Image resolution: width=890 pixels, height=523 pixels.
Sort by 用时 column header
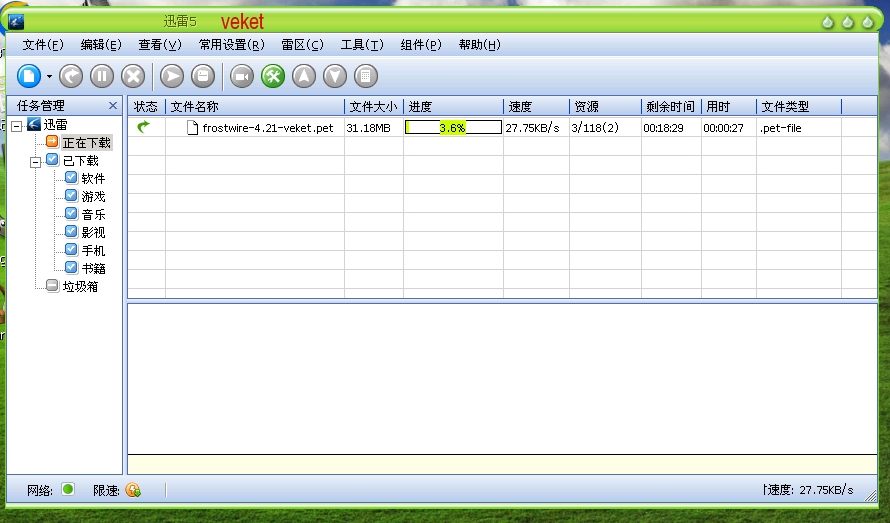(729, 106)
